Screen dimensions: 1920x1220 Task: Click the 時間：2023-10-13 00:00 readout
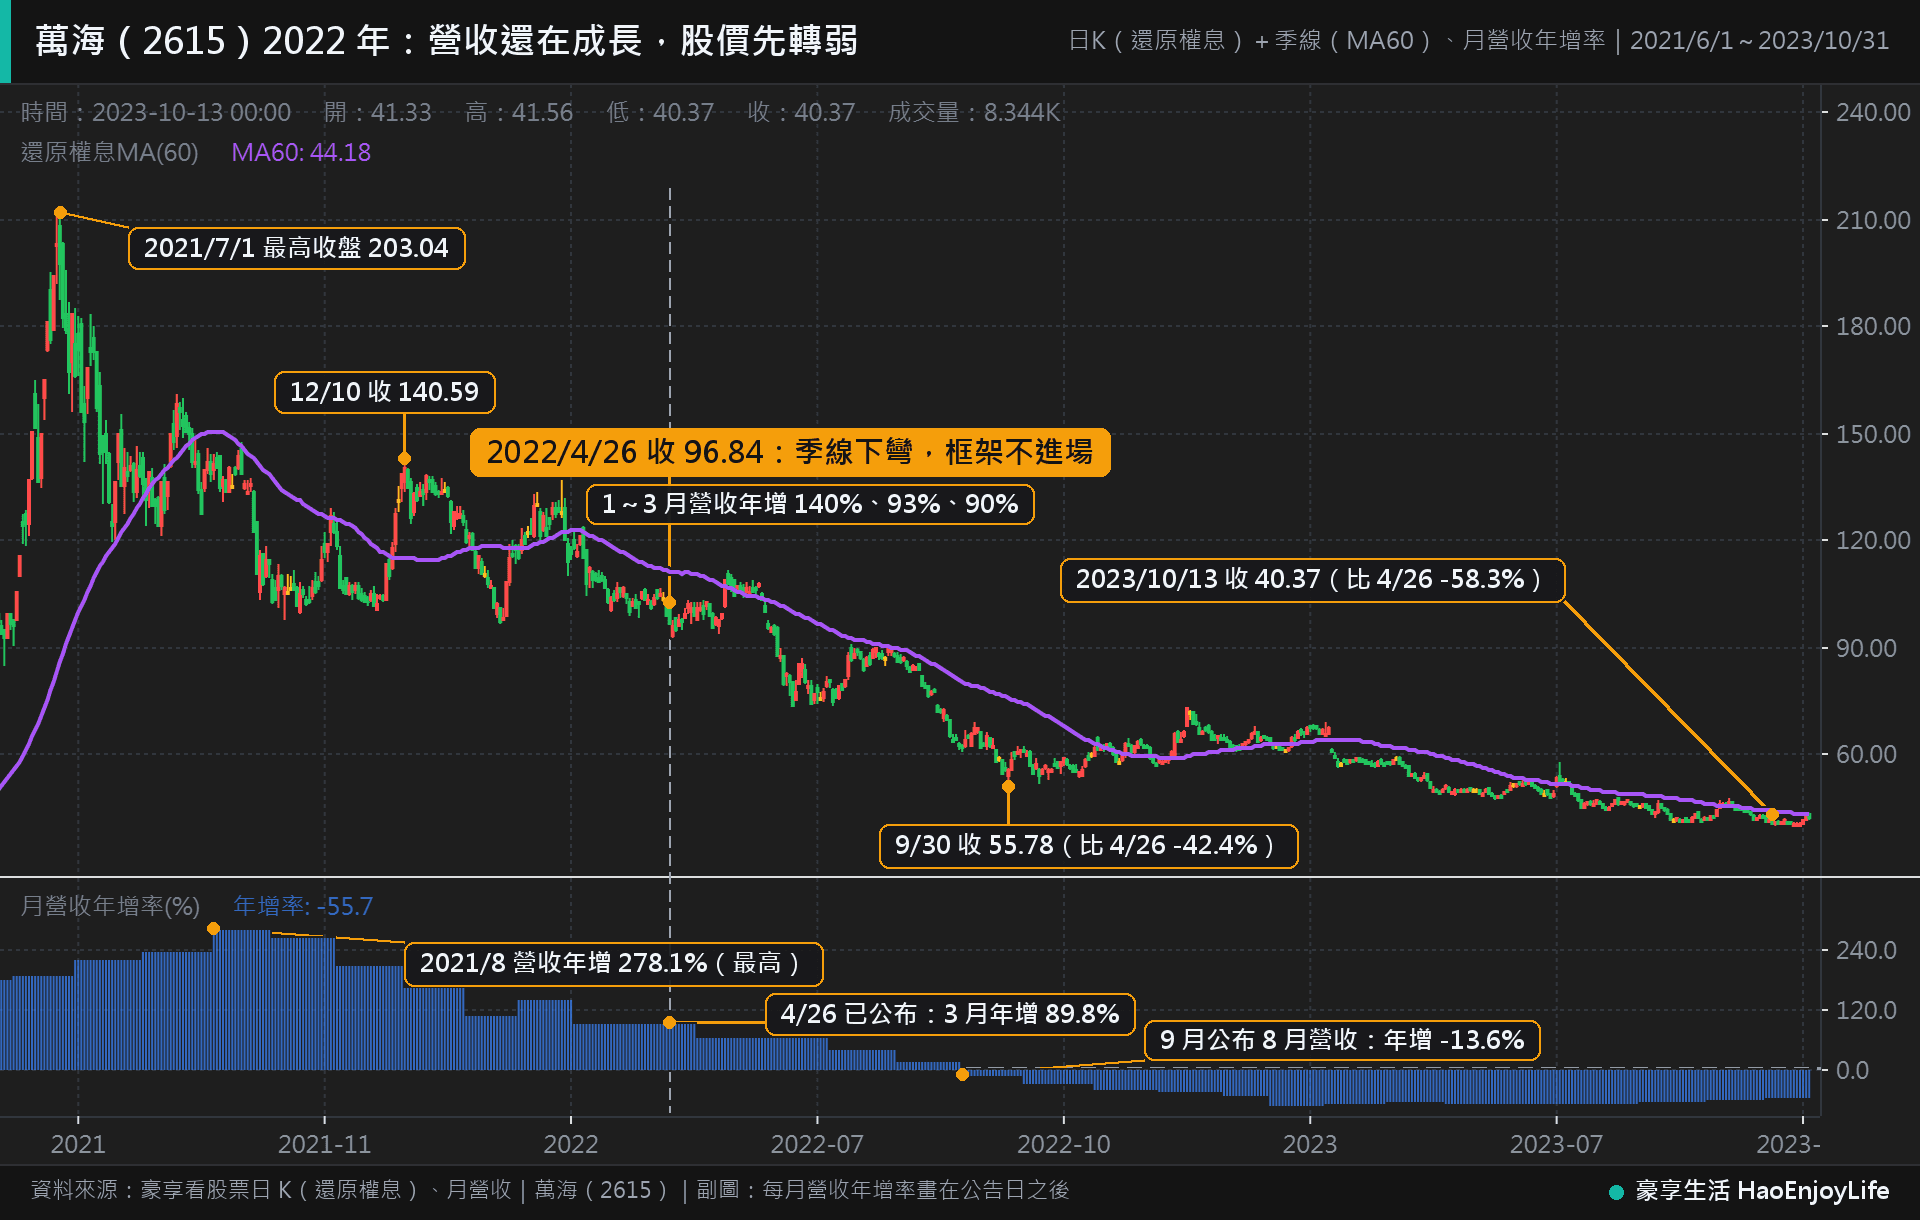pos(156,113)
